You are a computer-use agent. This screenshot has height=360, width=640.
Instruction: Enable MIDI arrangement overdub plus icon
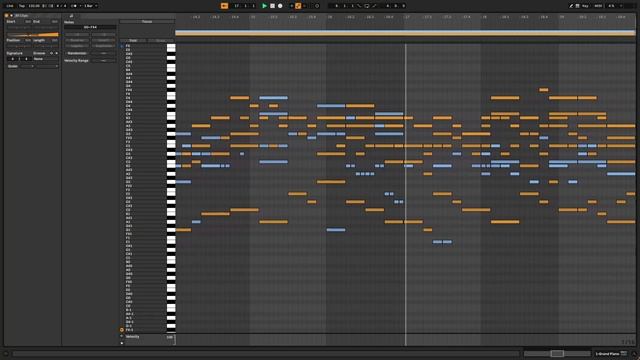point(291,6)
